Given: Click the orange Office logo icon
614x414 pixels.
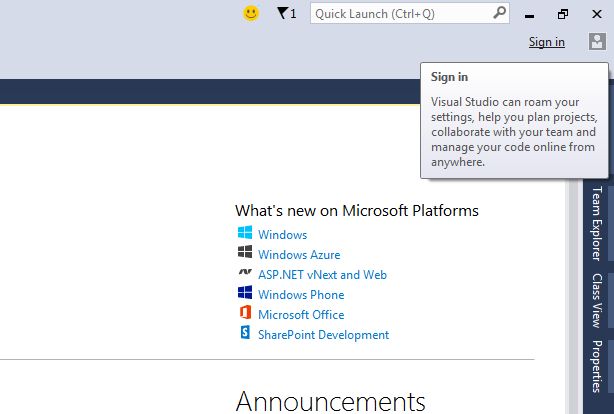Looking at the screenshot, I should click(x=245, y=313).
